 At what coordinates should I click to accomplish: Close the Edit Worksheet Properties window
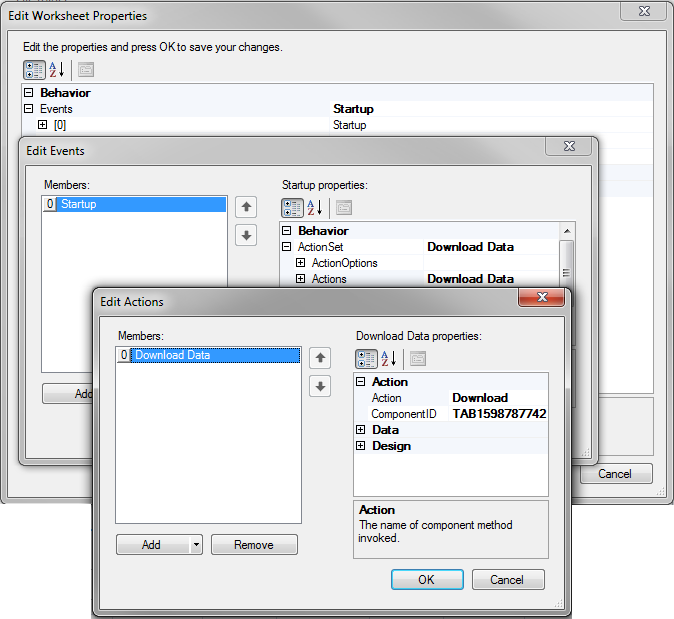(644, 11)
